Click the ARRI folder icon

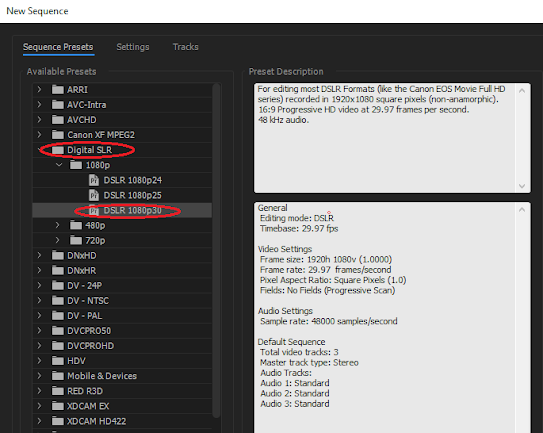(x=58, y=89)
